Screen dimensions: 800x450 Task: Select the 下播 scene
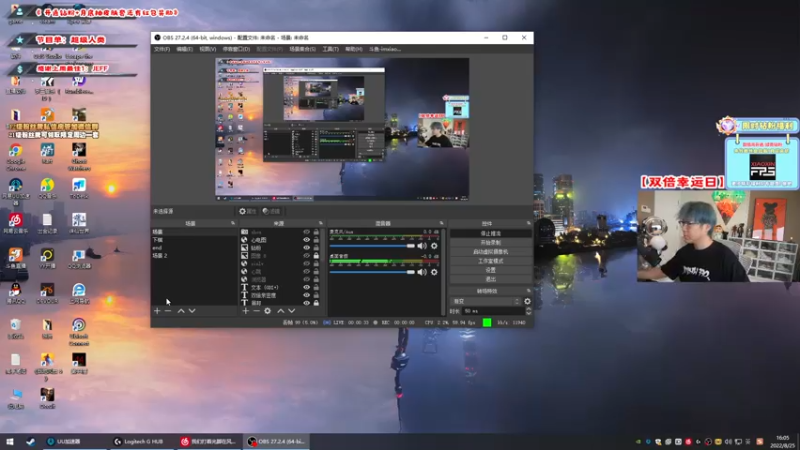coord(194,240)
